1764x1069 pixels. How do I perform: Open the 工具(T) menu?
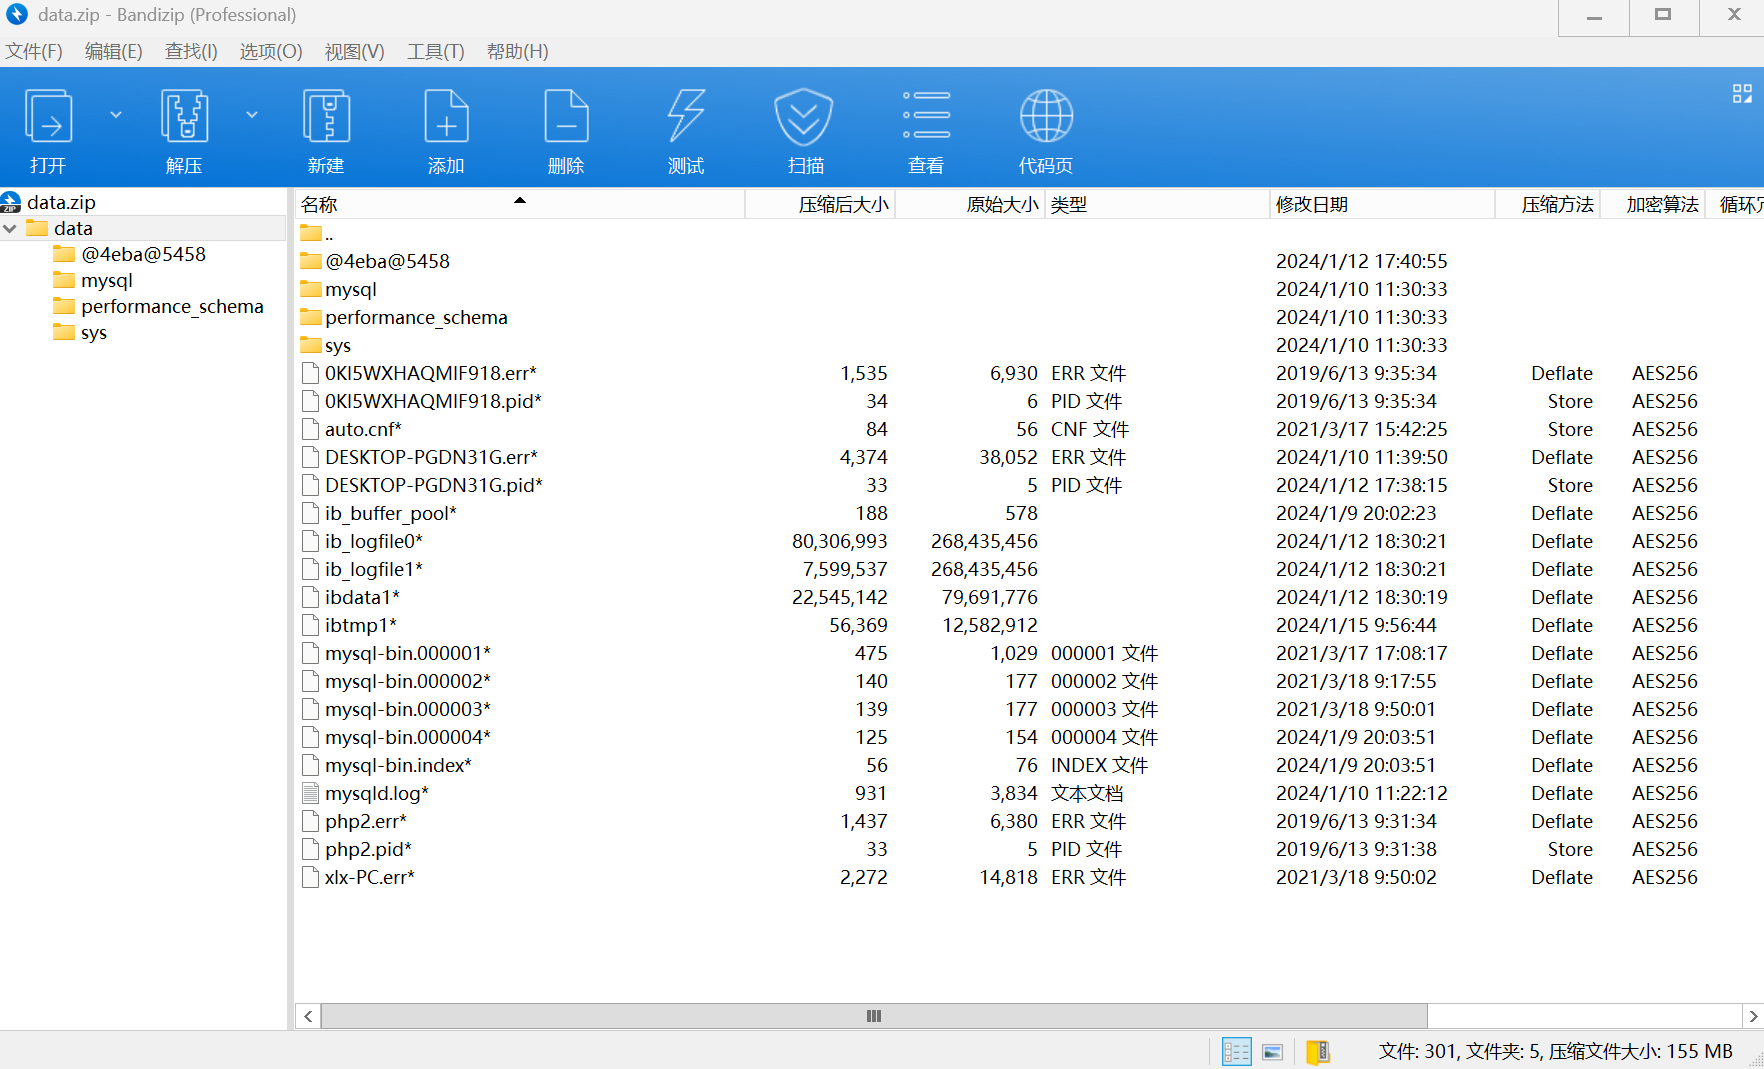pyautogui.click(x=435, y=52)
